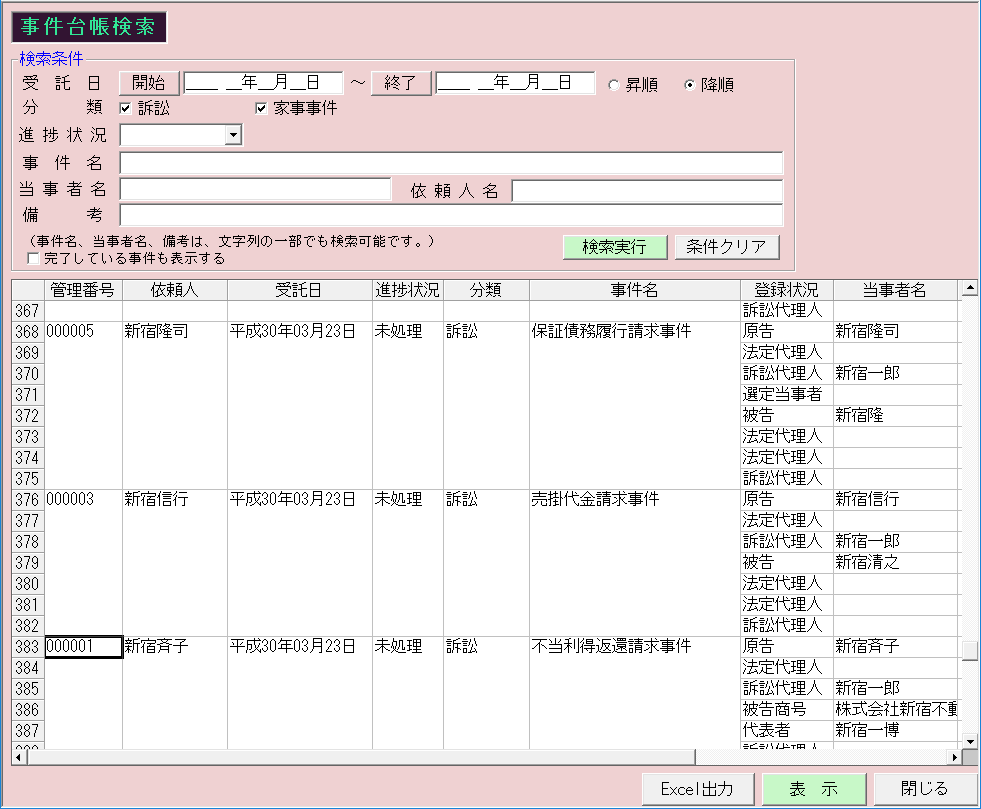
Task: Enable 完了している事件も表示する checkbox
Action: (34, 259)
